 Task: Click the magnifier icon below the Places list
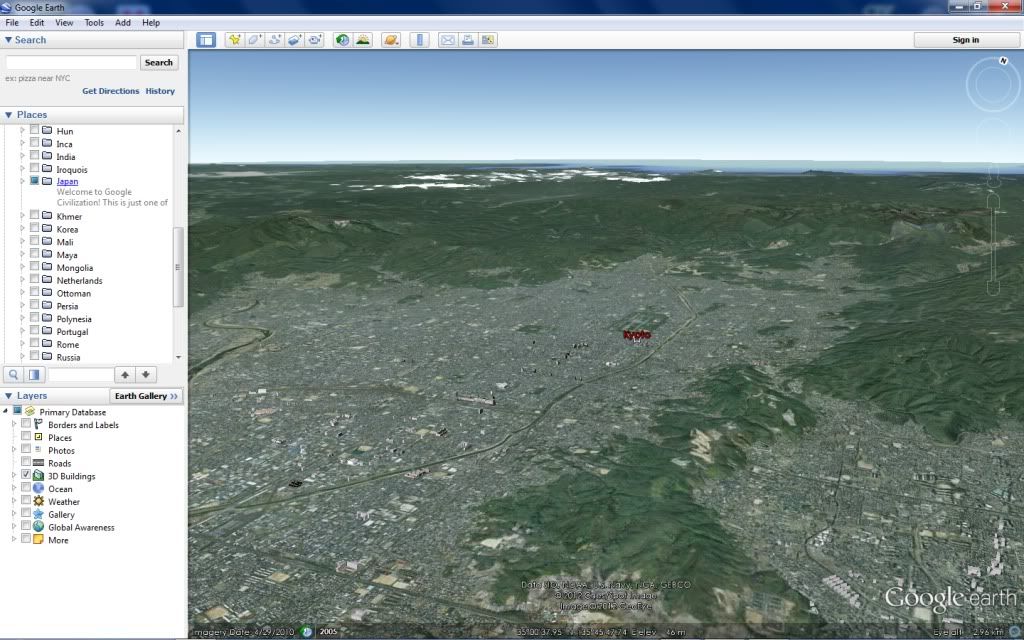coord(13,375)
